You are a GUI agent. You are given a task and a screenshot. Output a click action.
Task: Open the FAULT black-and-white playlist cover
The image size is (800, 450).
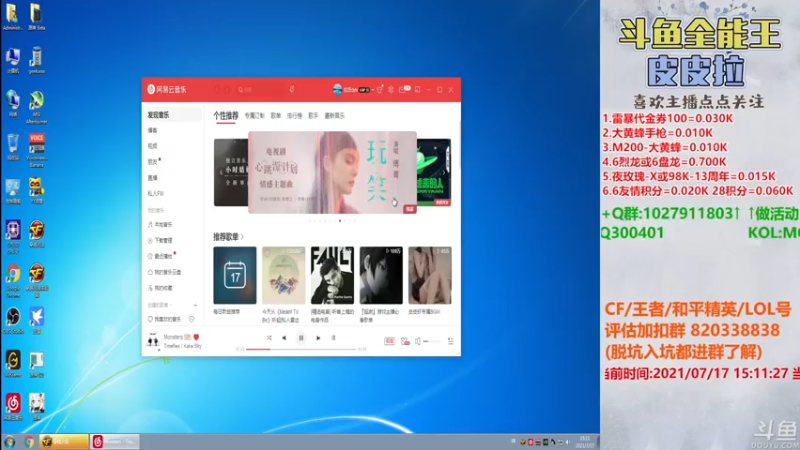pos(332,276)
